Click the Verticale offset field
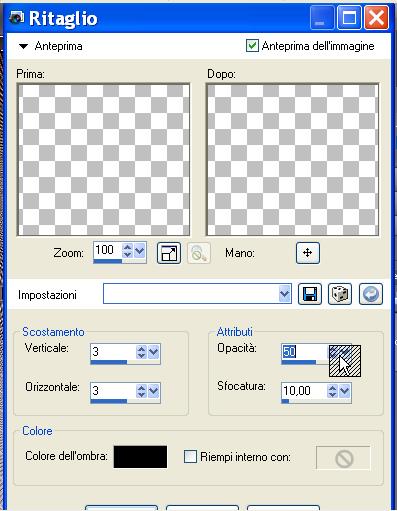This screenshot has height=511, width=397. [x=113, y=352]
